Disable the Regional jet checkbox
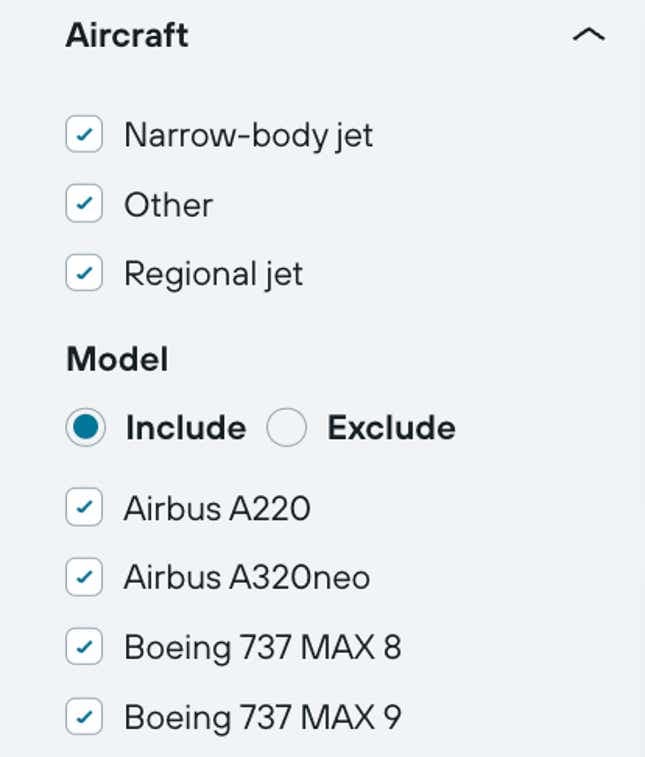 [84, 273]
